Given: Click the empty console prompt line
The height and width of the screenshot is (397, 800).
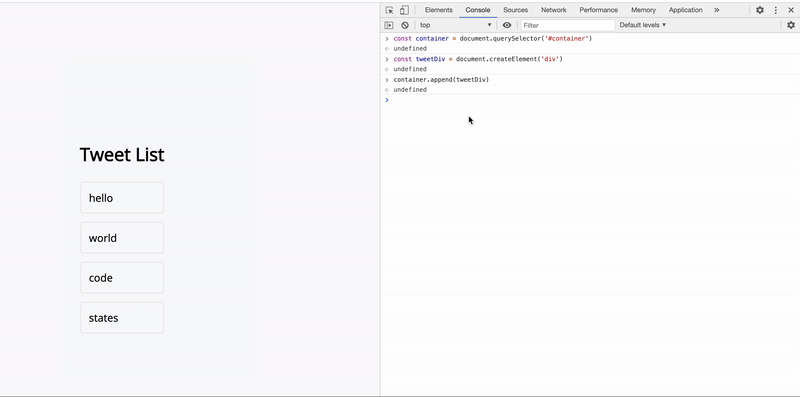Looking at the screenshot, I should click(590, 100).
